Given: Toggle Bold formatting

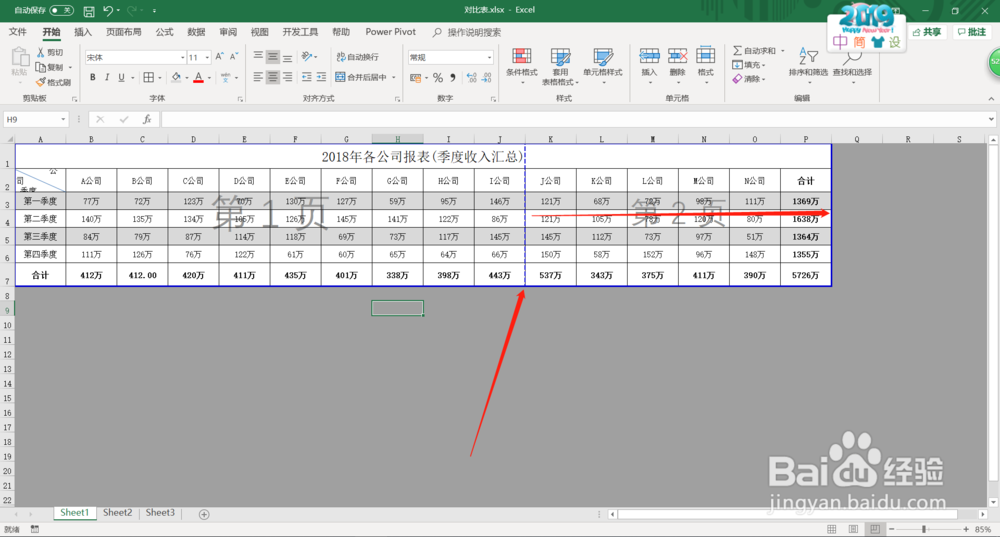Looking at the screenshot, I should click(92, 77).
